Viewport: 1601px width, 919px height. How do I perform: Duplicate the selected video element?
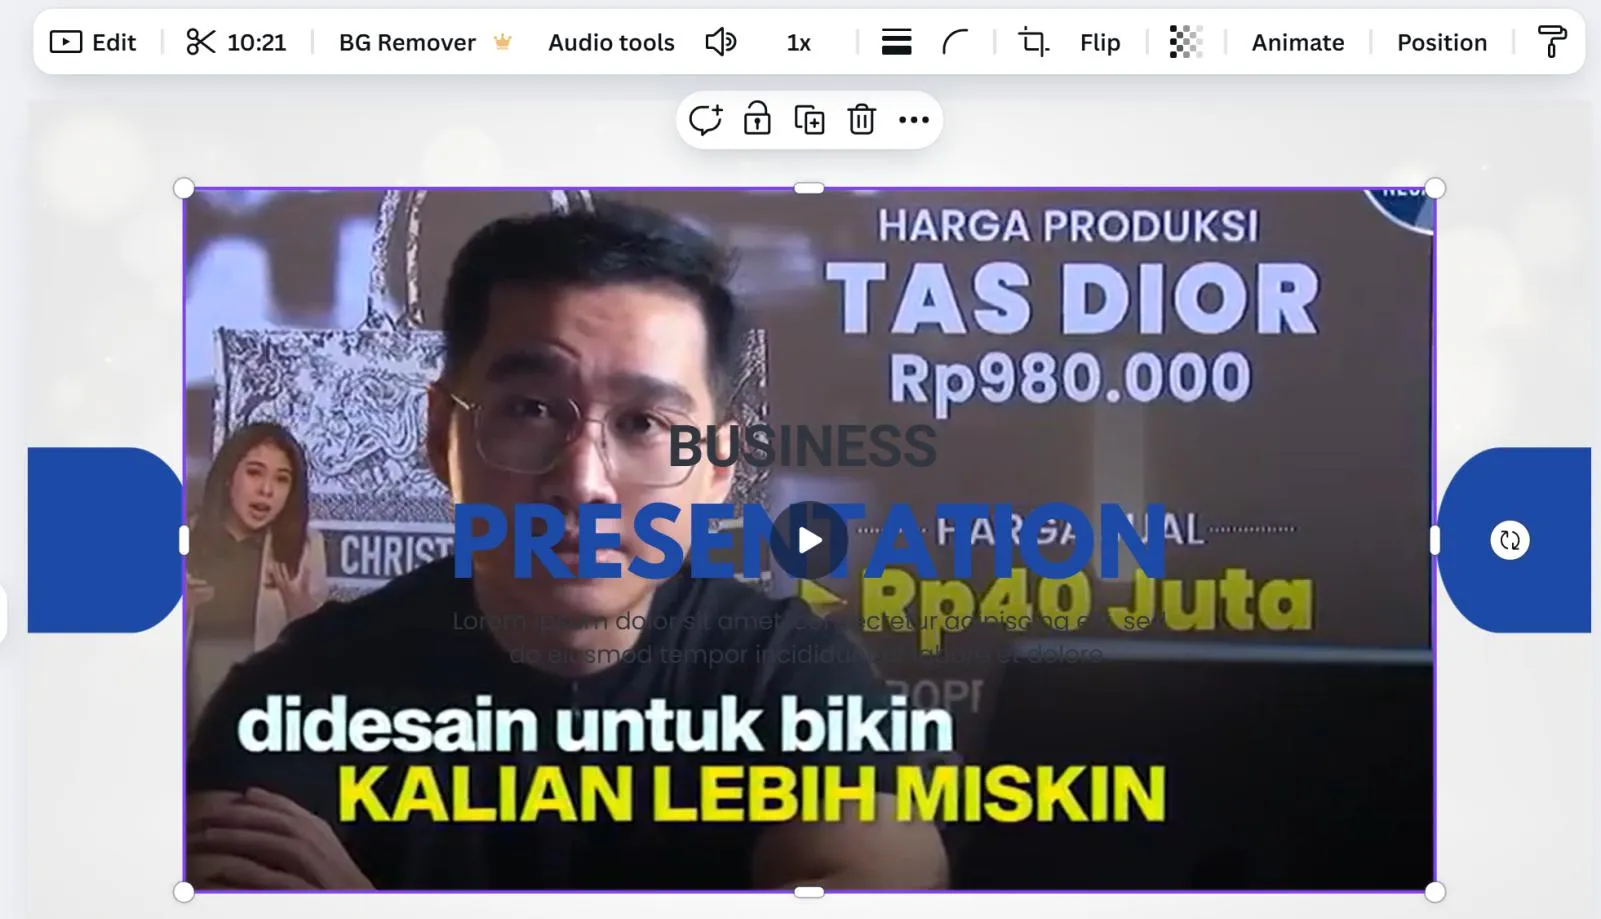tap(810, 119)
